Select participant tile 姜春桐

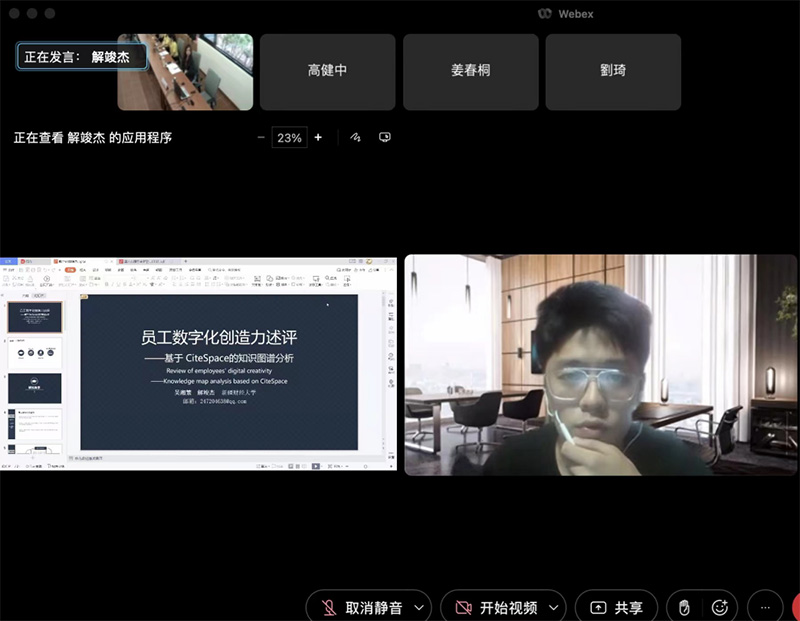point(470,72)
